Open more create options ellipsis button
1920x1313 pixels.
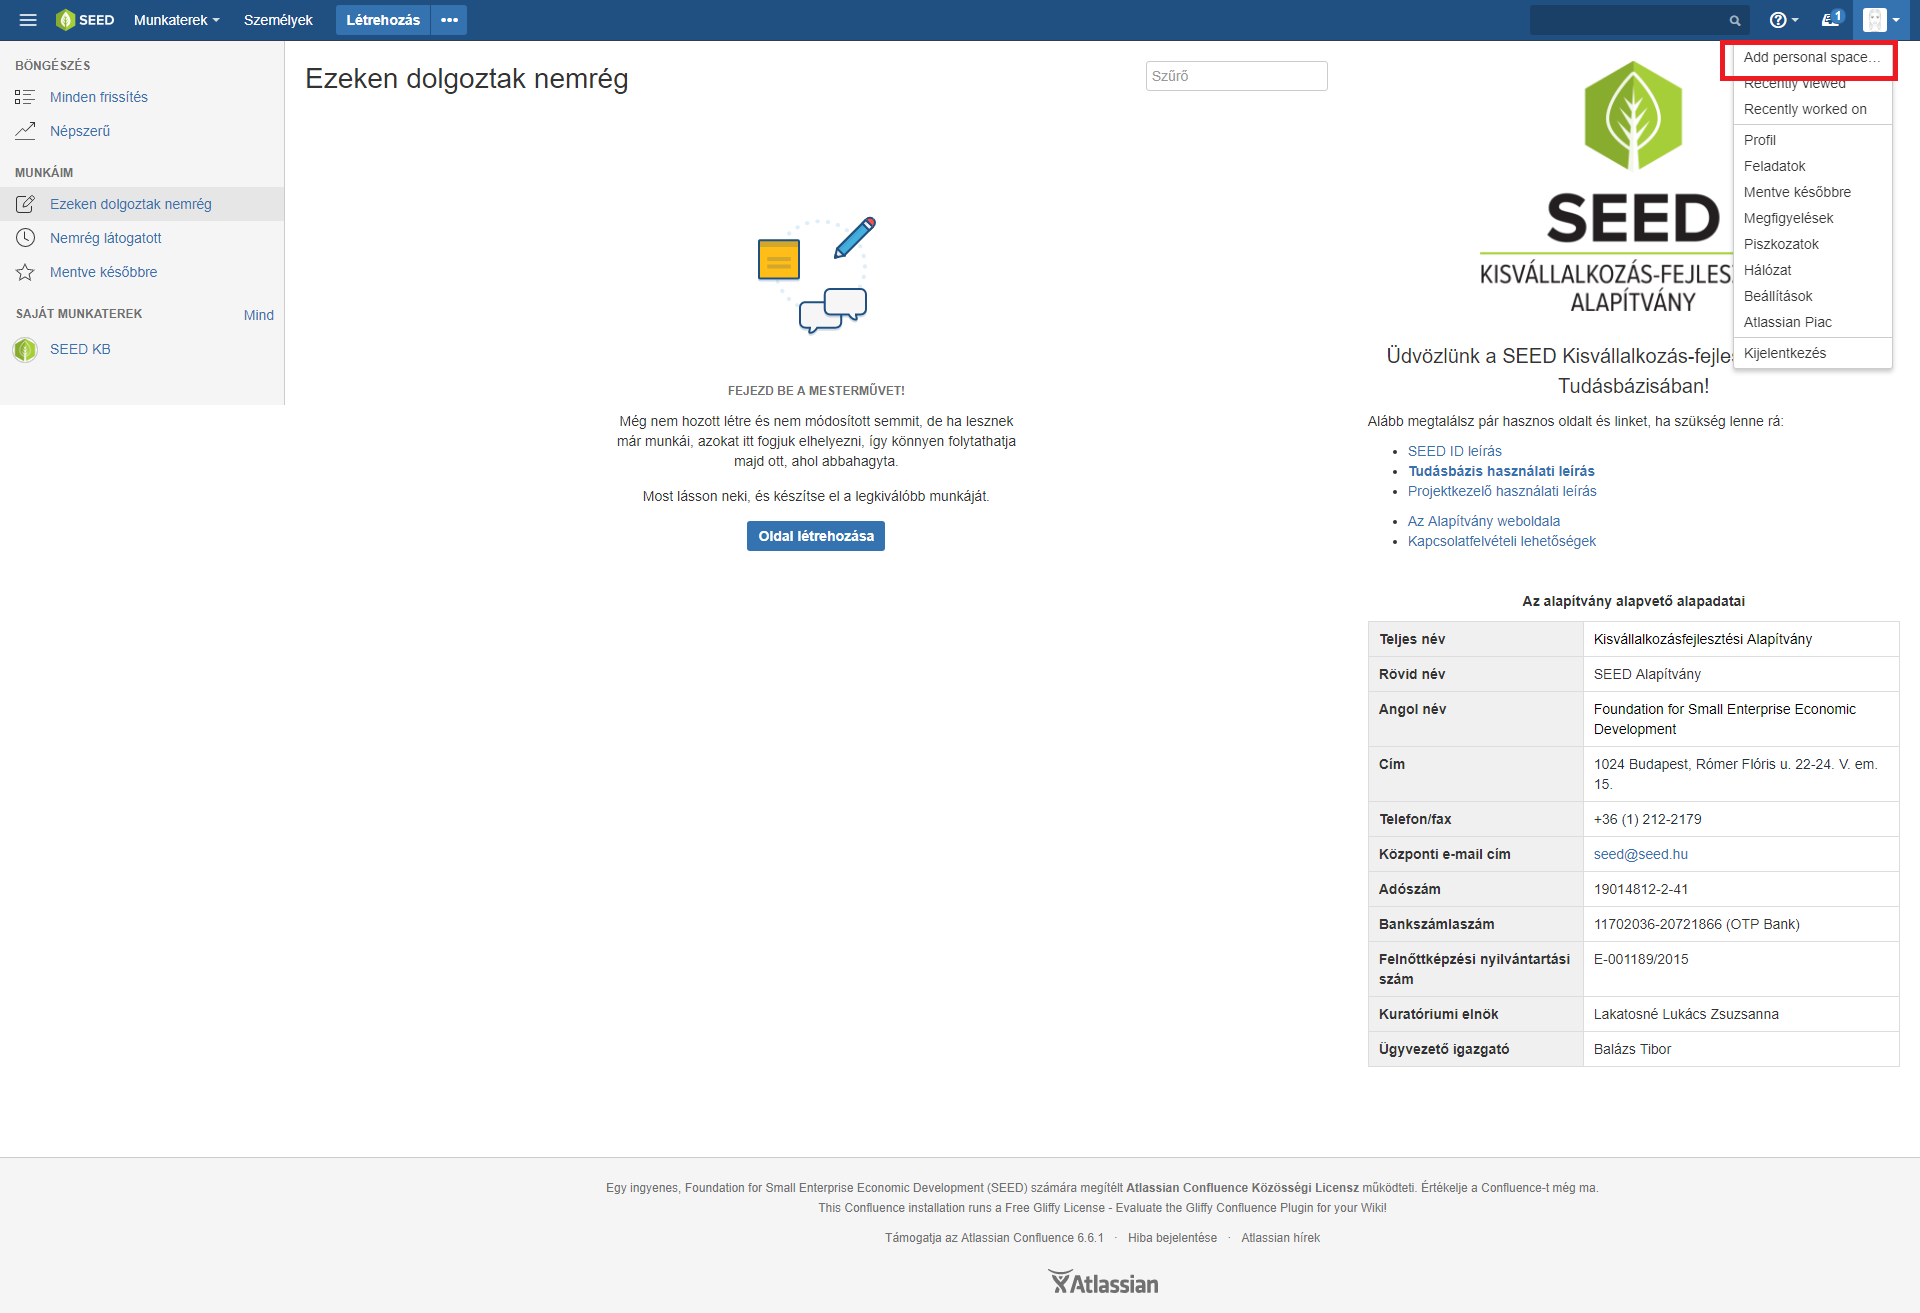(x=449, y=20)
